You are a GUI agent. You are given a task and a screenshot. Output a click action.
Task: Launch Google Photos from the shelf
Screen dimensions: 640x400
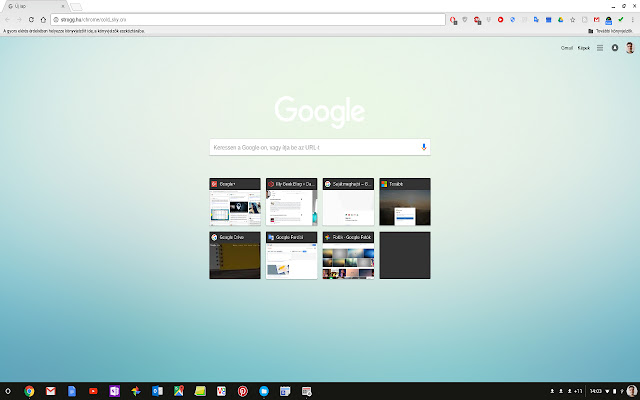pyautogui.click(x=136, y=391)
